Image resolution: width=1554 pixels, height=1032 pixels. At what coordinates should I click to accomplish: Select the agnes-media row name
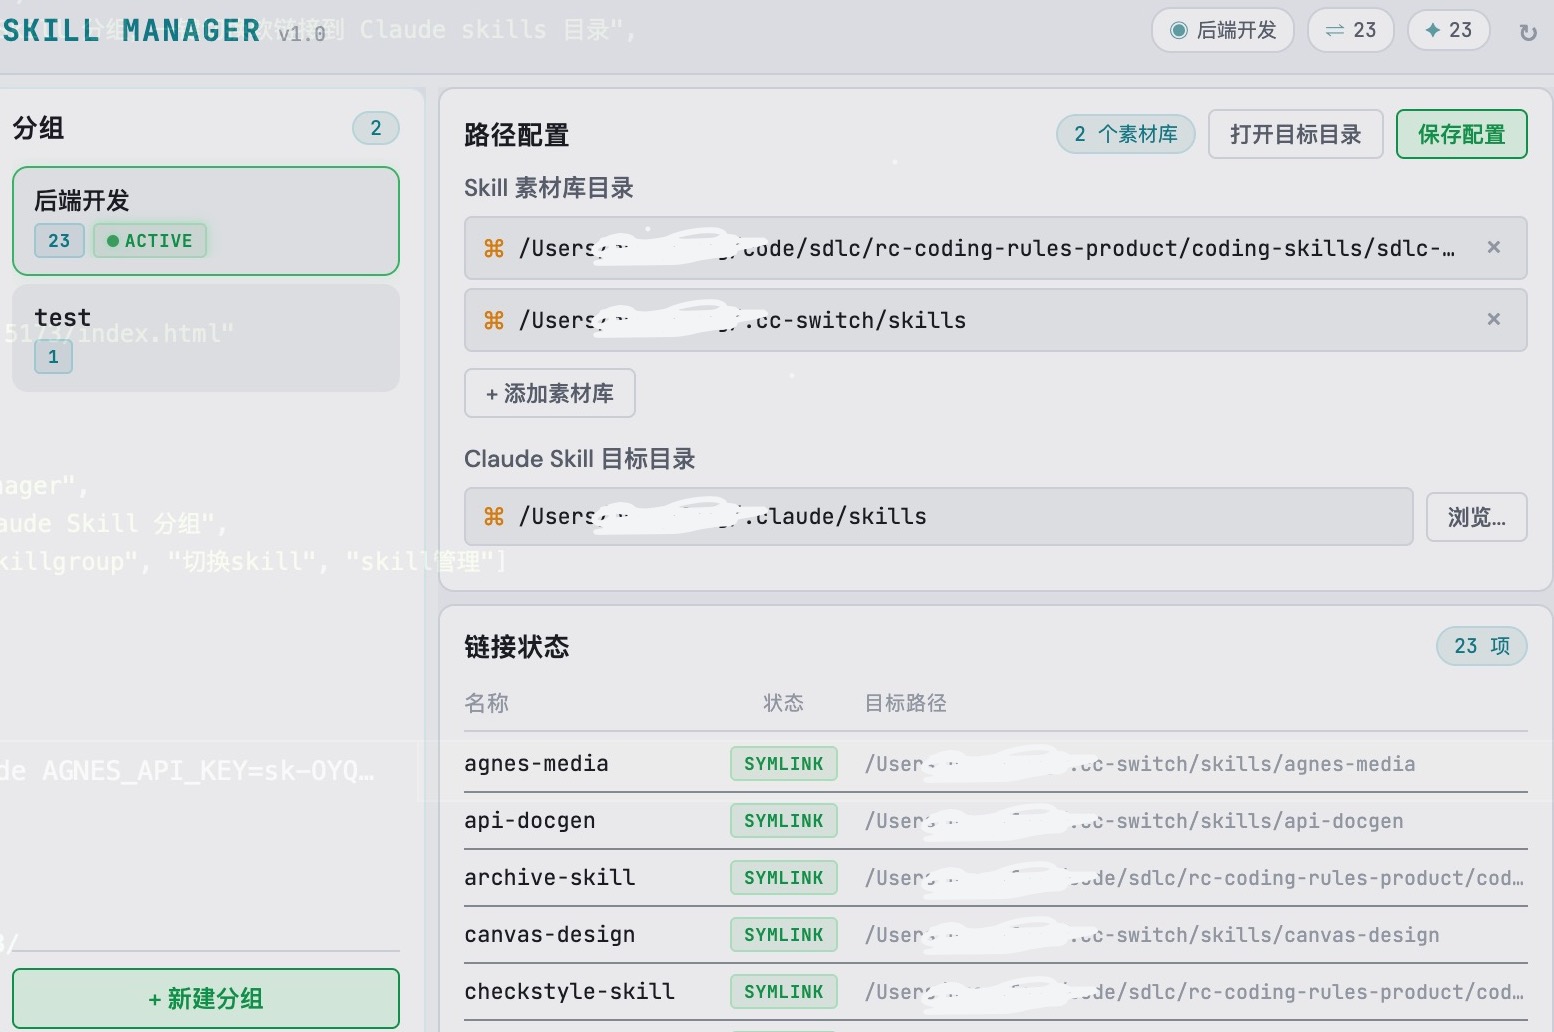537,764
